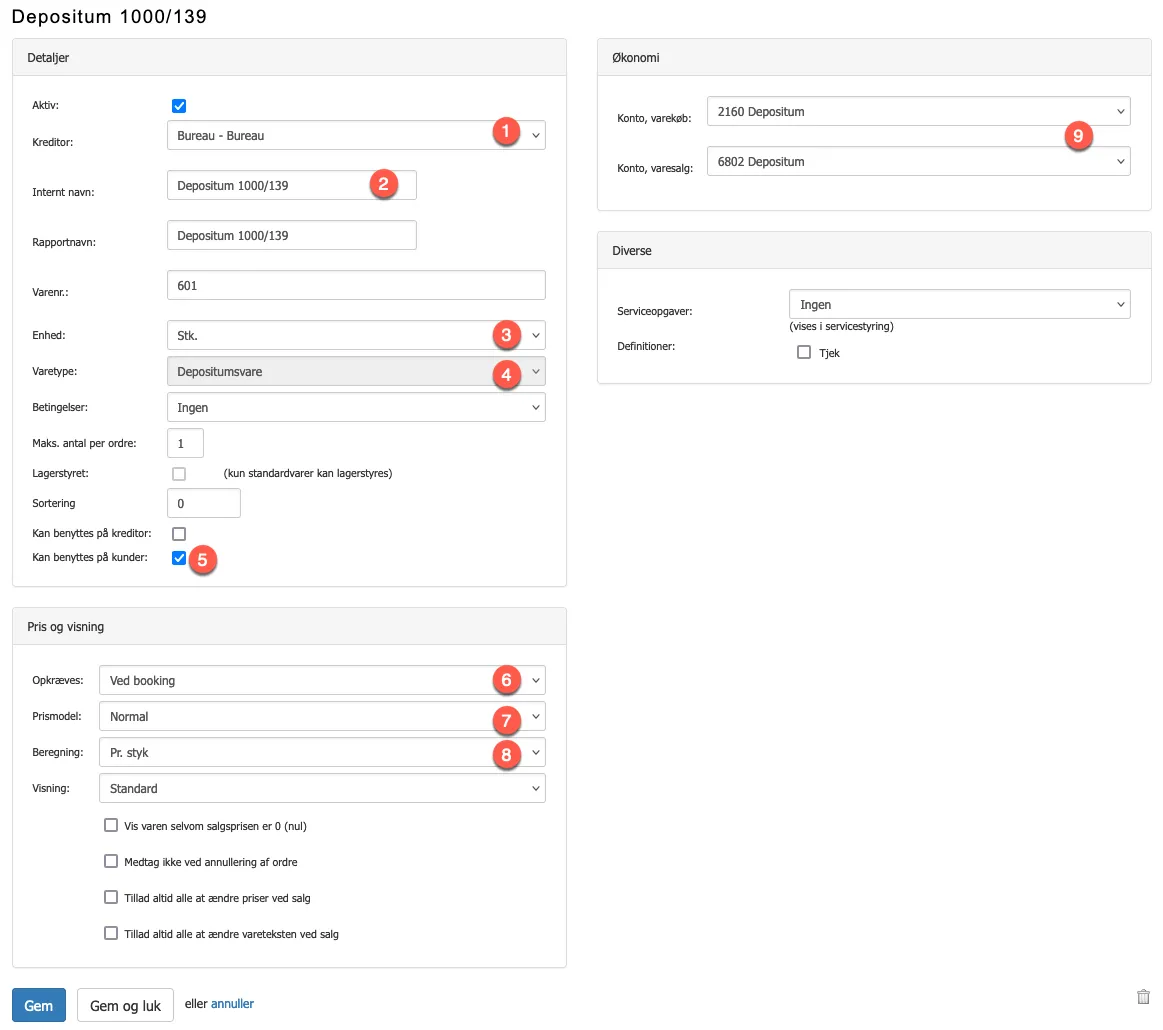The height and width of the screenshot is (1030, 1163).
Task: Focus the Varenr. input field
Action: pos(355,285)
